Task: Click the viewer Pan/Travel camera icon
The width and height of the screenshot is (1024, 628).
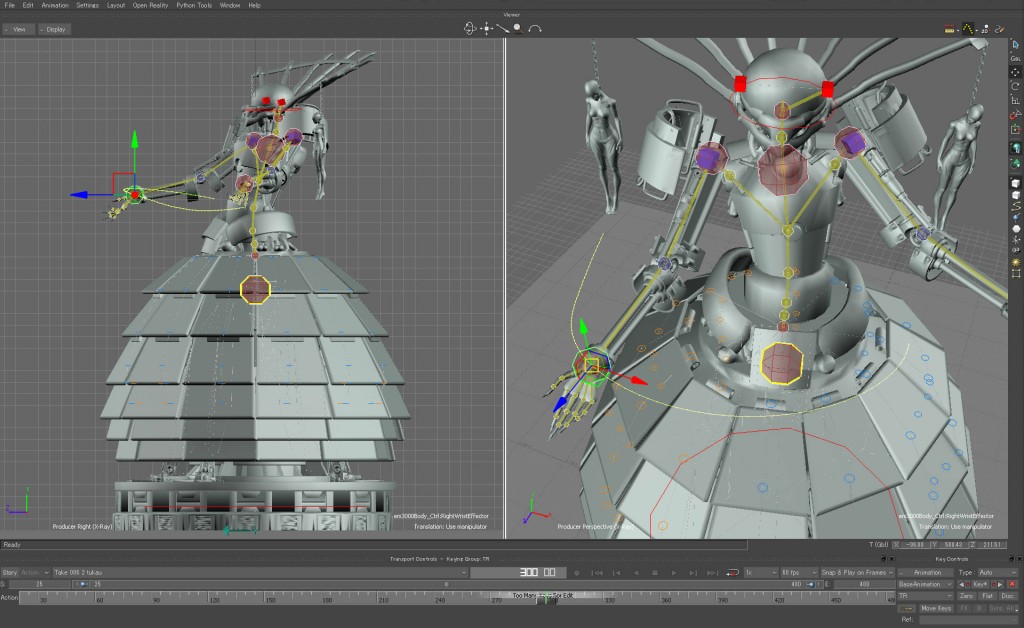Action: (x=487, y=28)
